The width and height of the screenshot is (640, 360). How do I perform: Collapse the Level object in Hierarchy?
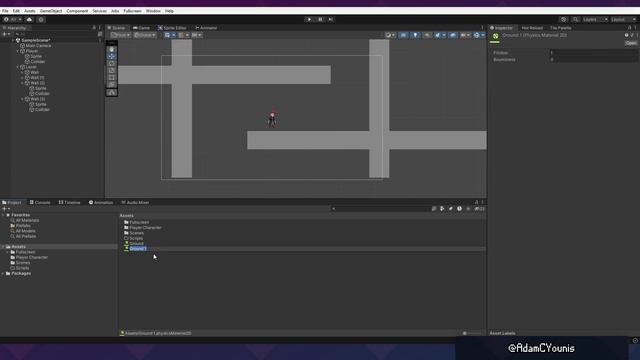[18, 67]
